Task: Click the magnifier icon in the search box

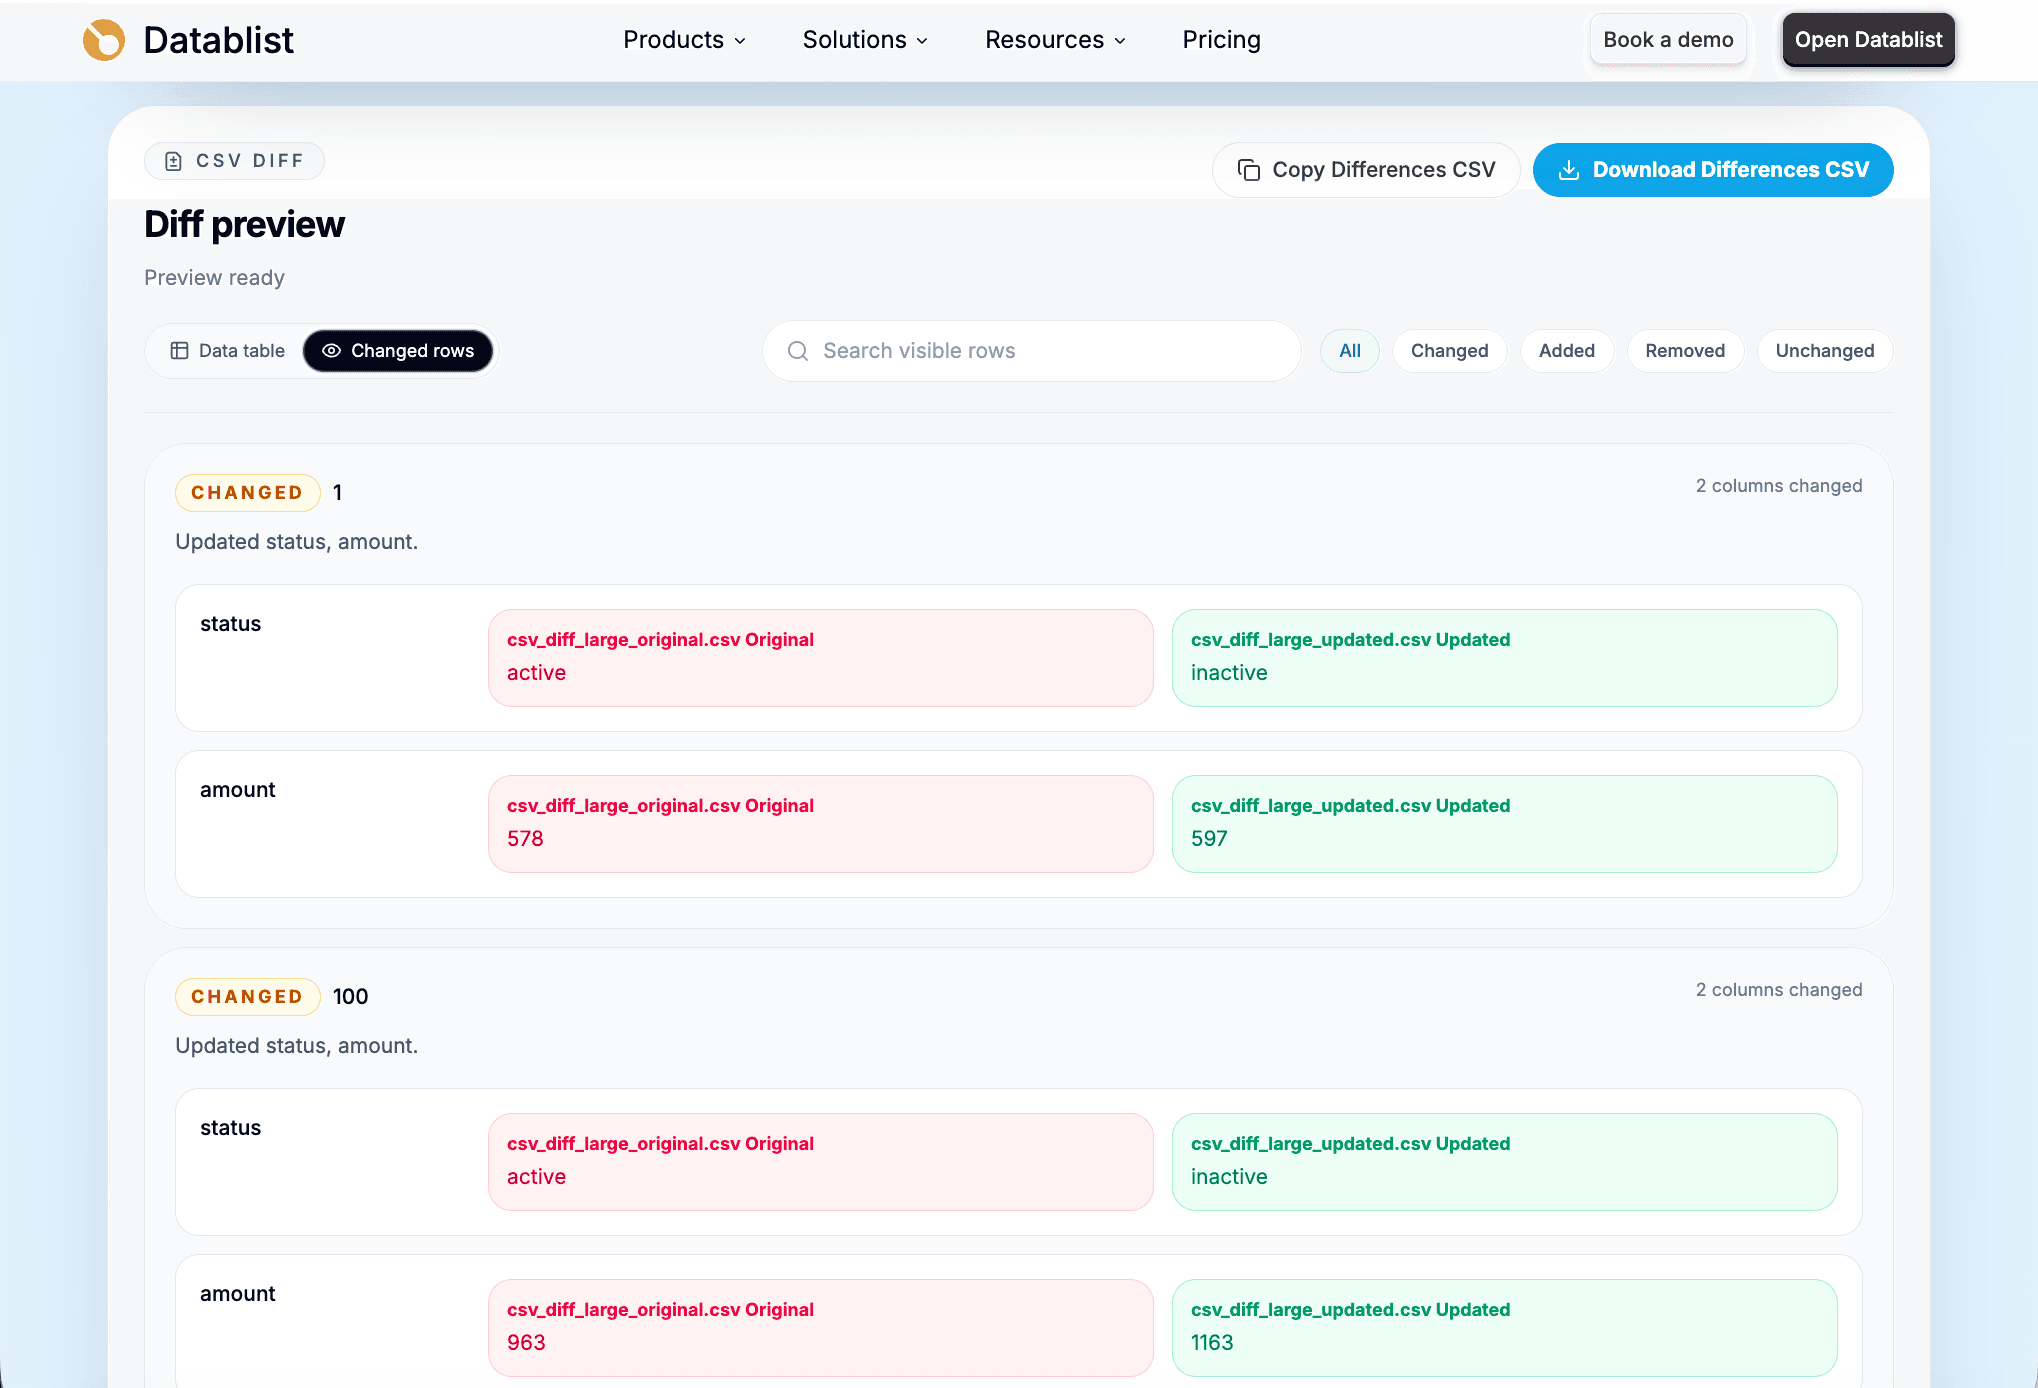Action: [798, 351]
